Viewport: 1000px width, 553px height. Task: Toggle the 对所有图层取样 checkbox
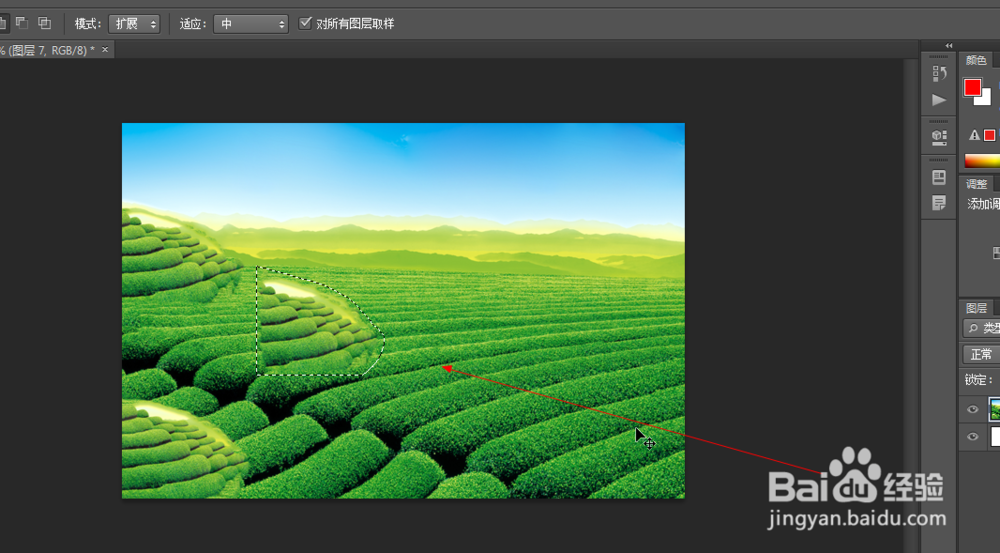pyautogui.click(x=305, y=24)
